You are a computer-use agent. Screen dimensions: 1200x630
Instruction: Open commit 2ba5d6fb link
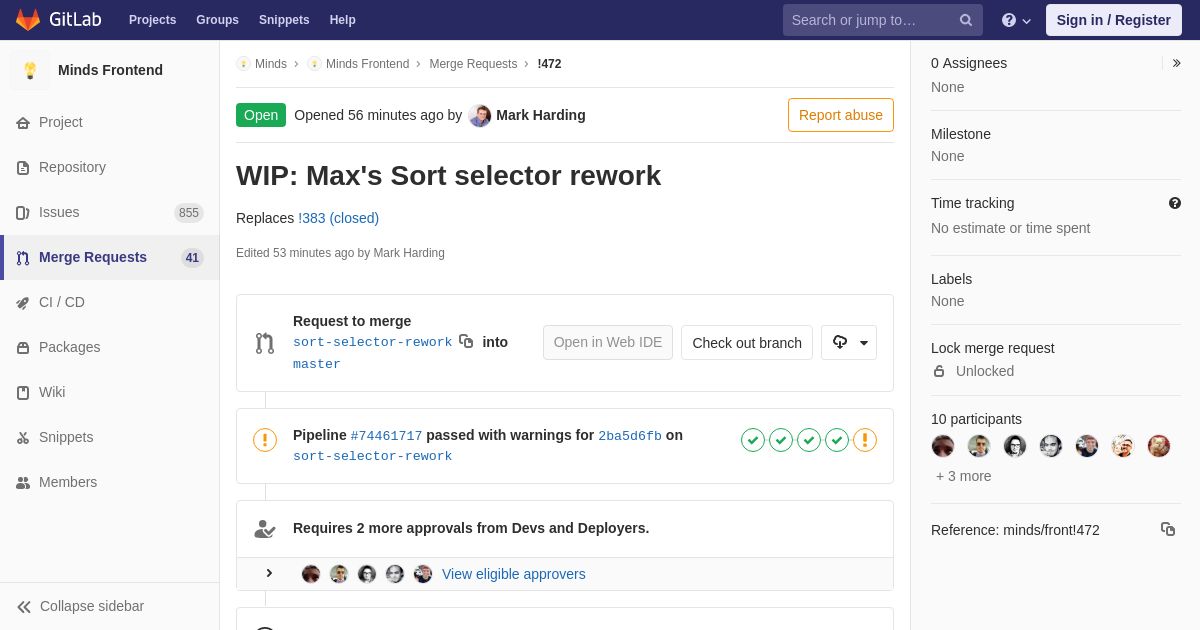(630, 436)
